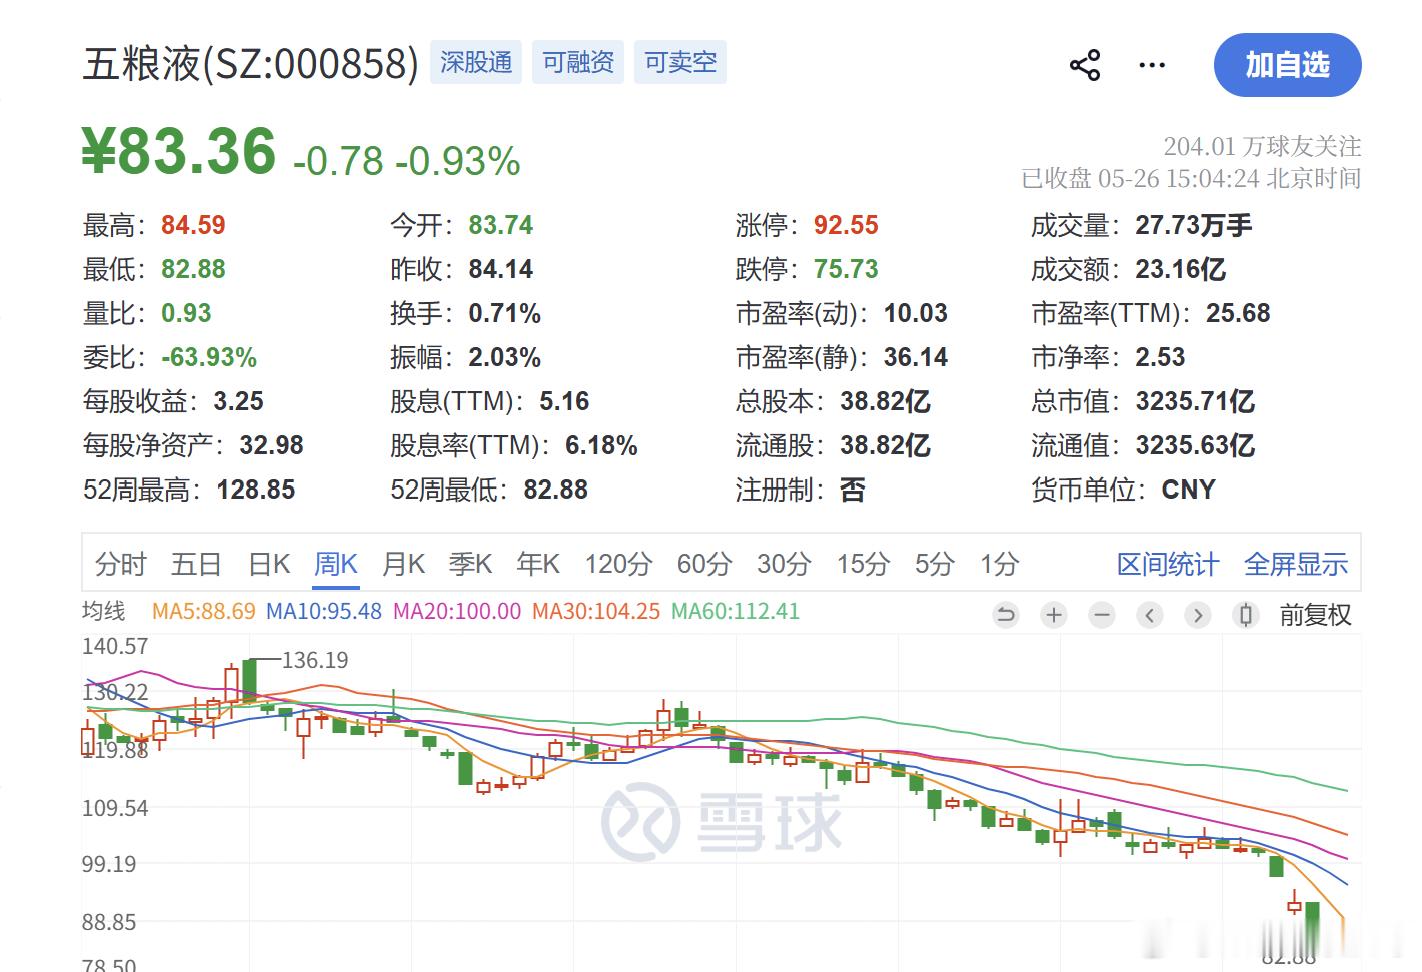This screenshot has width=1422, height=972.
Task: Click the MA60:112.41 indicator
Action: pos(735,611)
